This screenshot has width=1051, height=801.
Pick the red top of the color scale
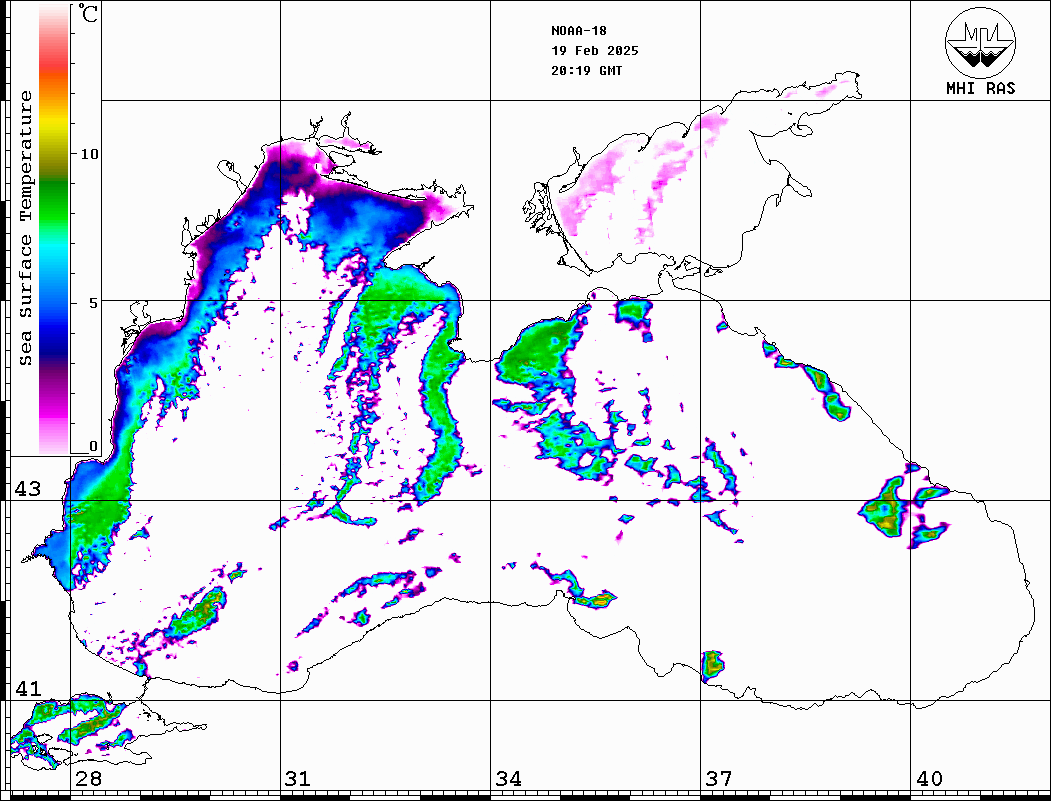54,64
